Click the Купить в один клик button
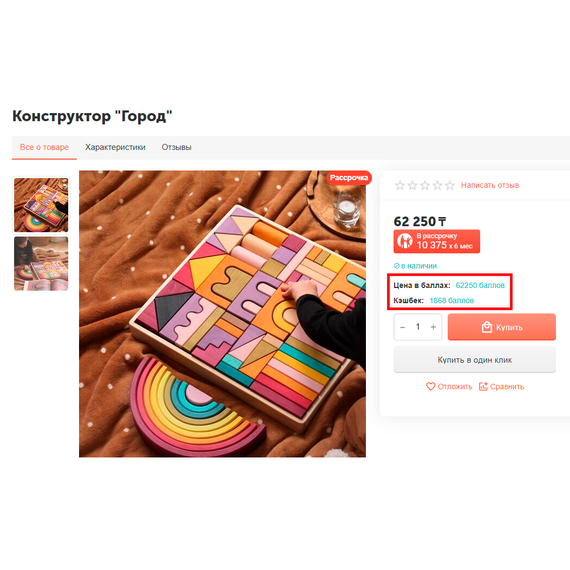570x570 pixels. point(474,360)
